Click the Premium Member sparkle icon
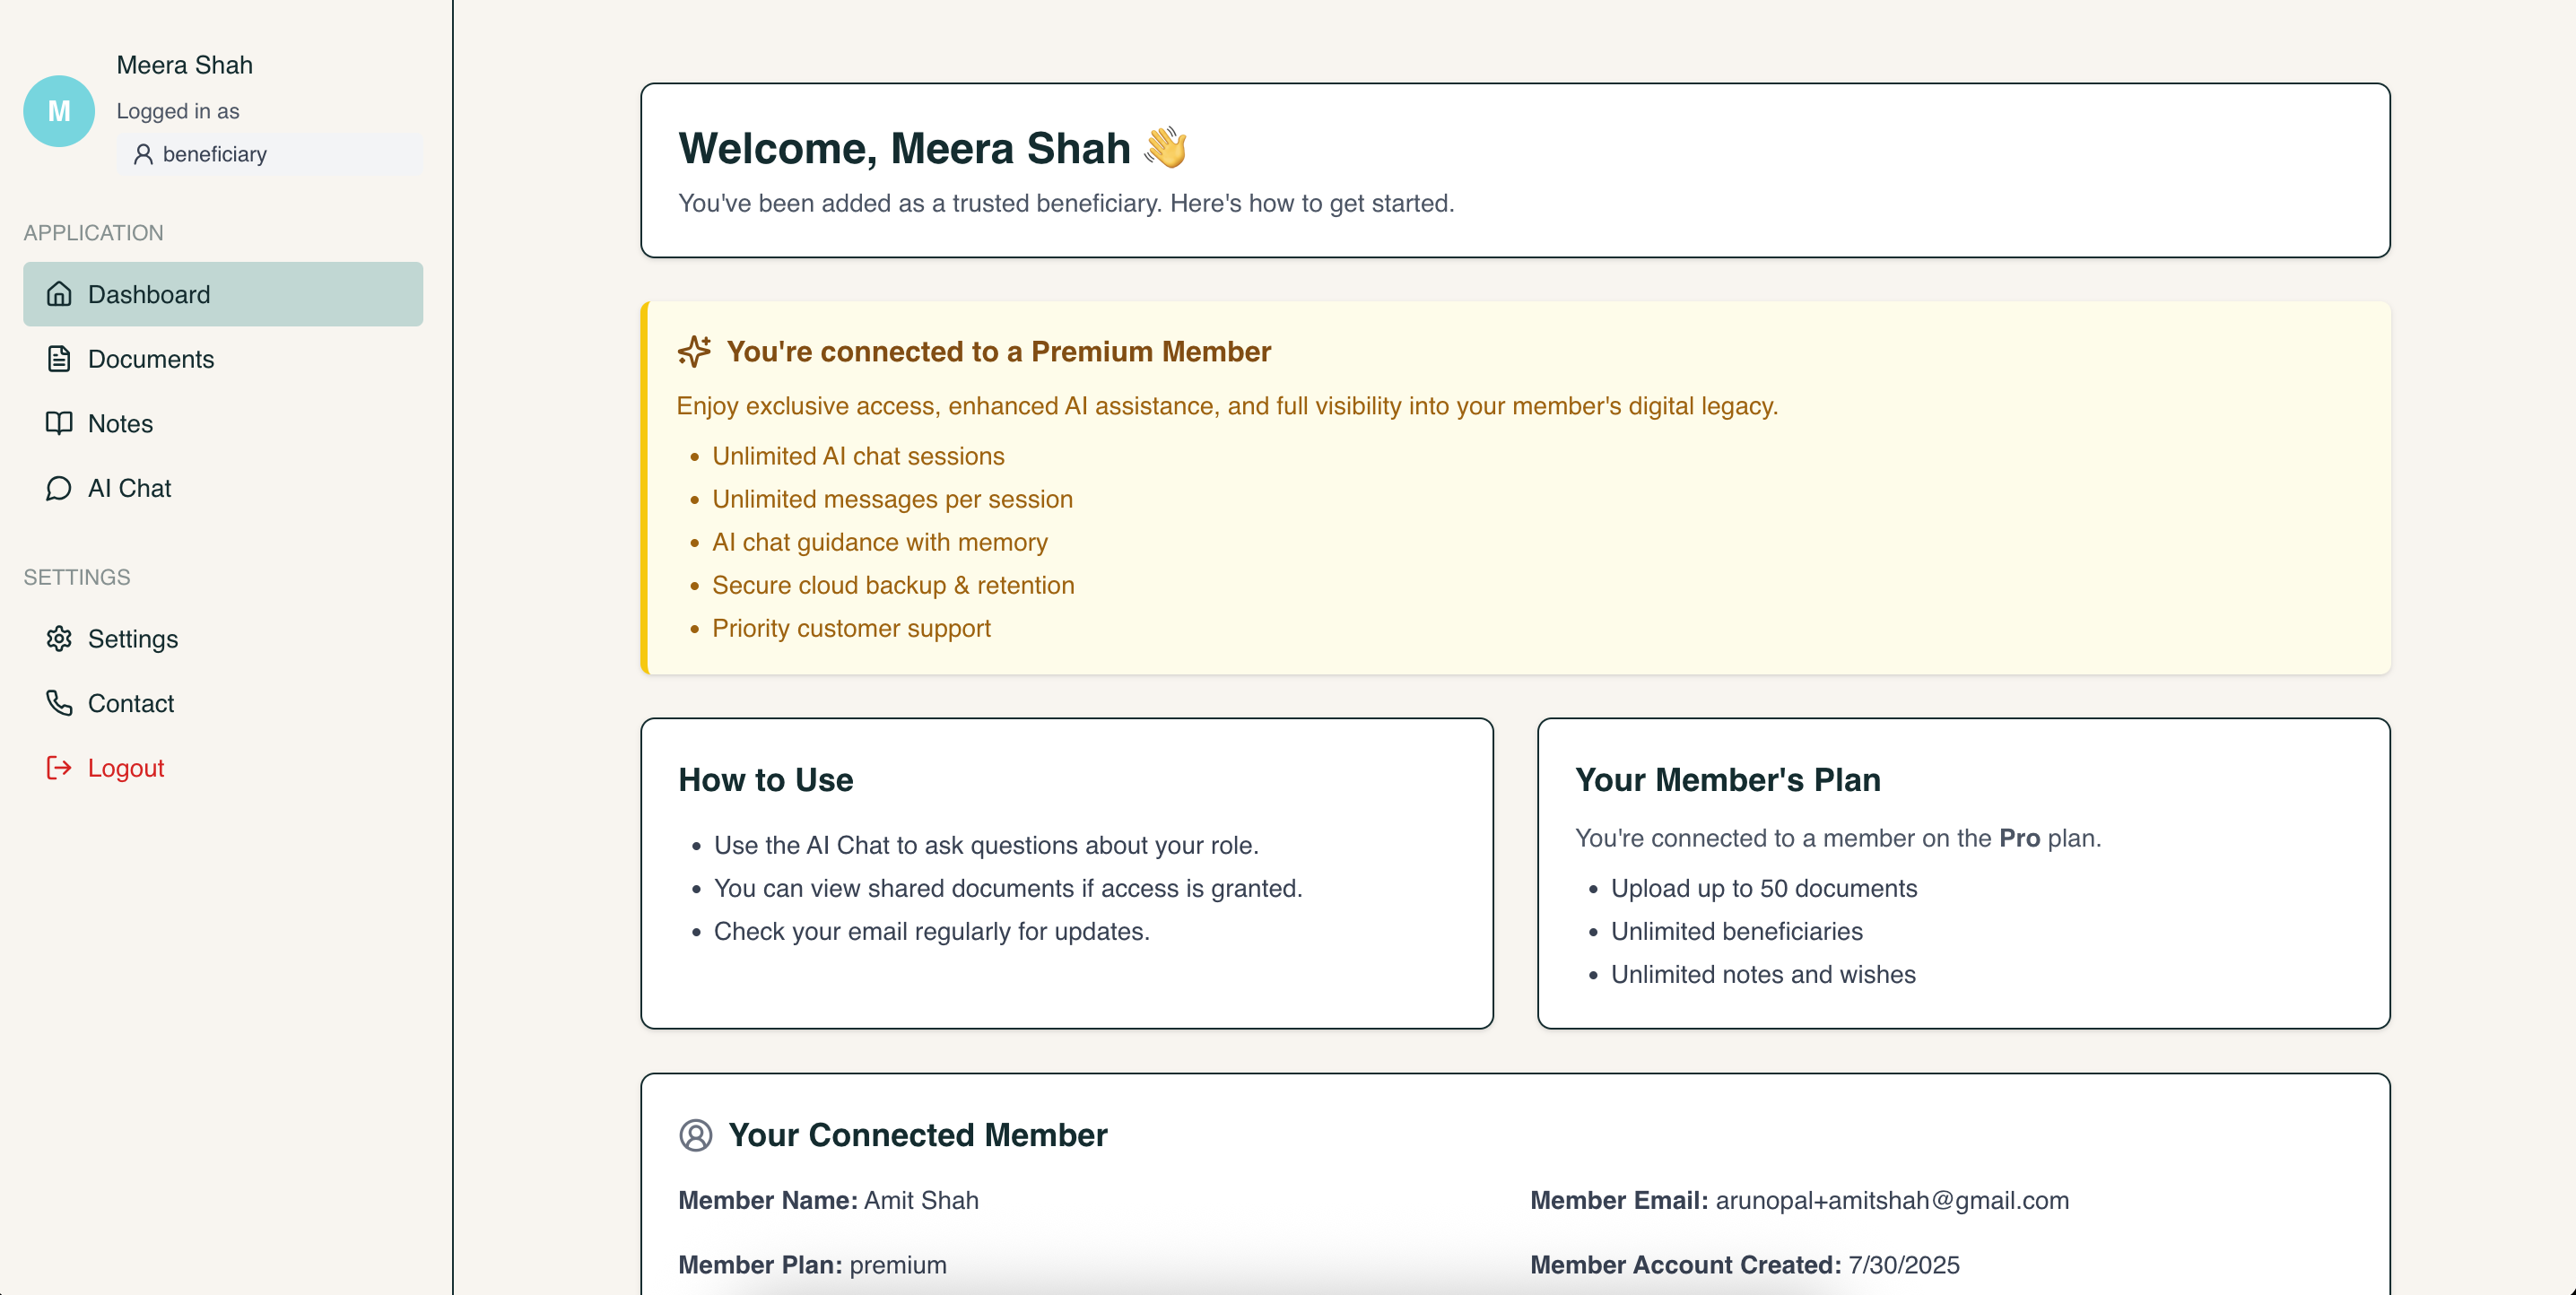 pyautogui.click(x=694, y=352)
